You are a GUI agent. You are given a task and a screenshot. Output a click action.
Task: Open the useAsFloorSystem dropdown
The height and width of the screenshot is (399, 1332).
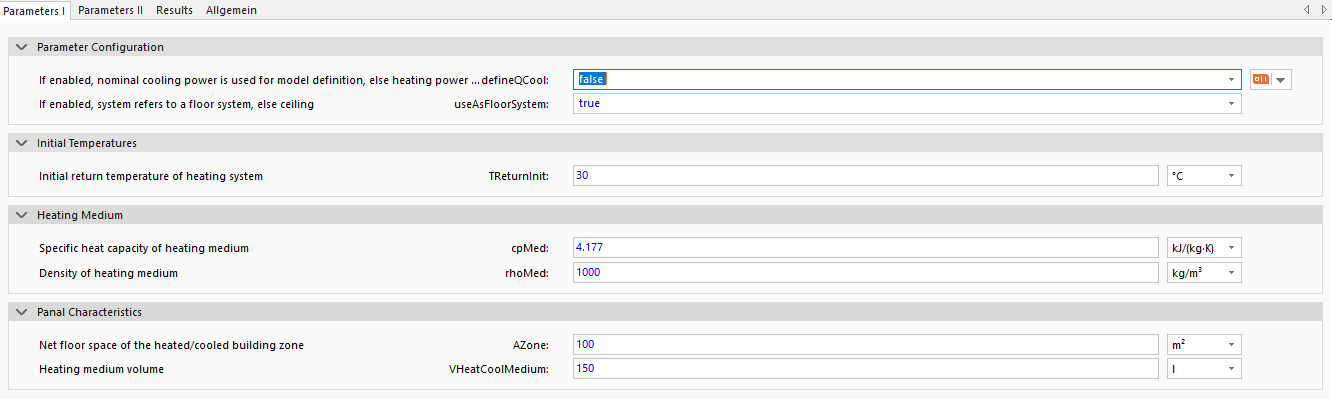(1231, 103)
